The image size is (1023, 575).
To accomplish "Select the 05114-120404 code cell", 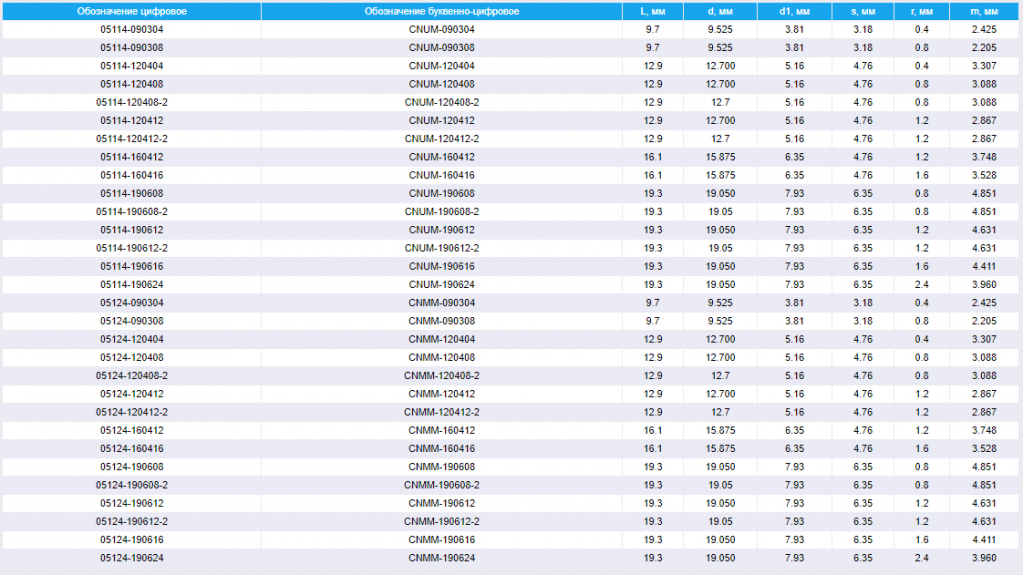I will (132, 66).
